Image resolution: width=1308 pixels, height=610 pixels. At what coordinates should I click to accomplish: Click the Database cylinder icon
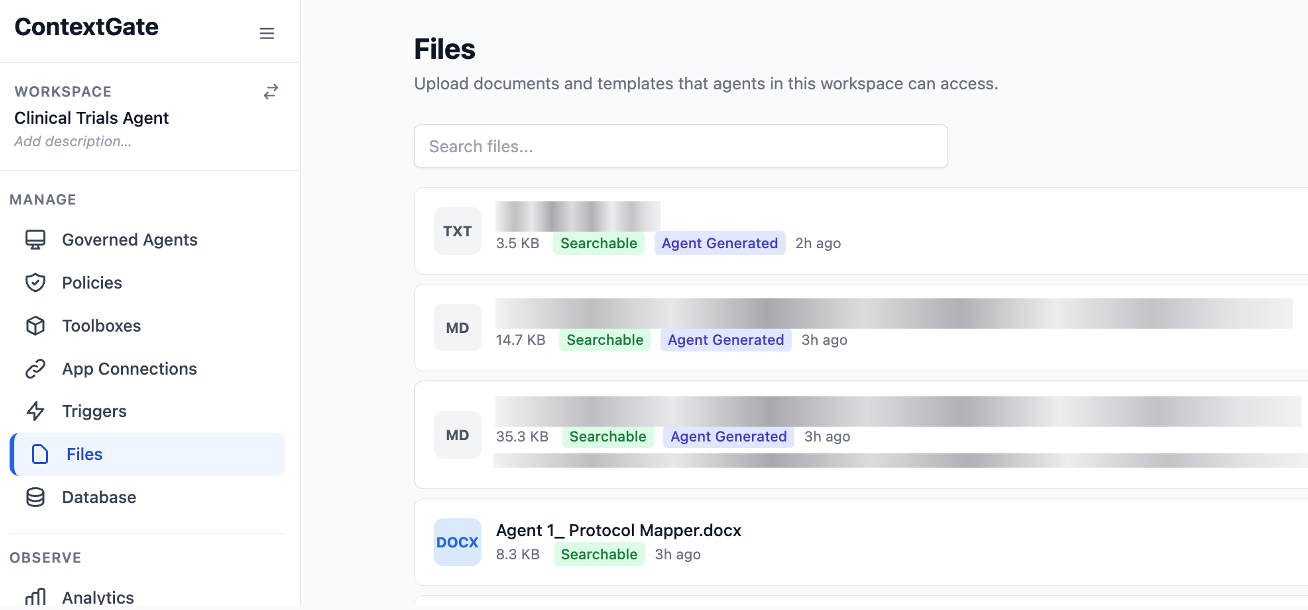pos(36,497)
